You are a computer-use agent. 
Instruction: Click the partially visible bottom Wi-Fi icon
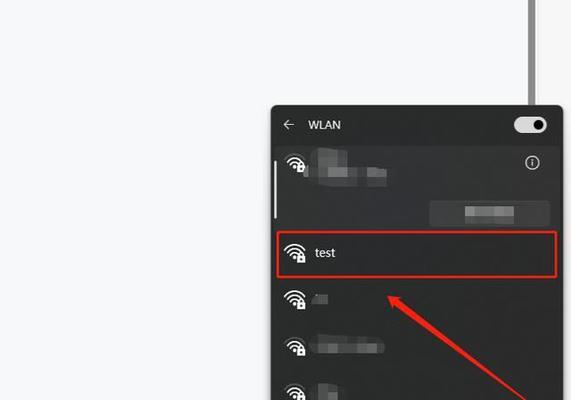295,392
